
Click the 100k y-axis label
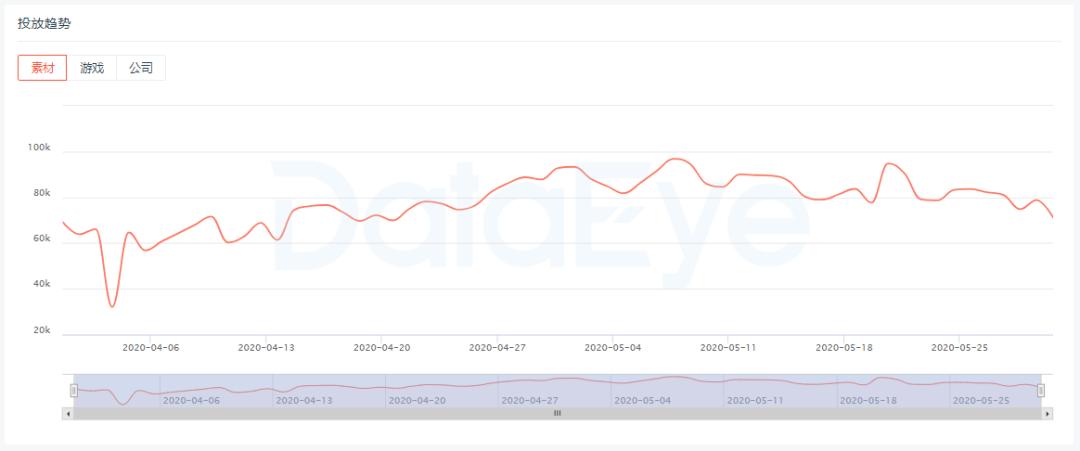click(x=39, y=148)
